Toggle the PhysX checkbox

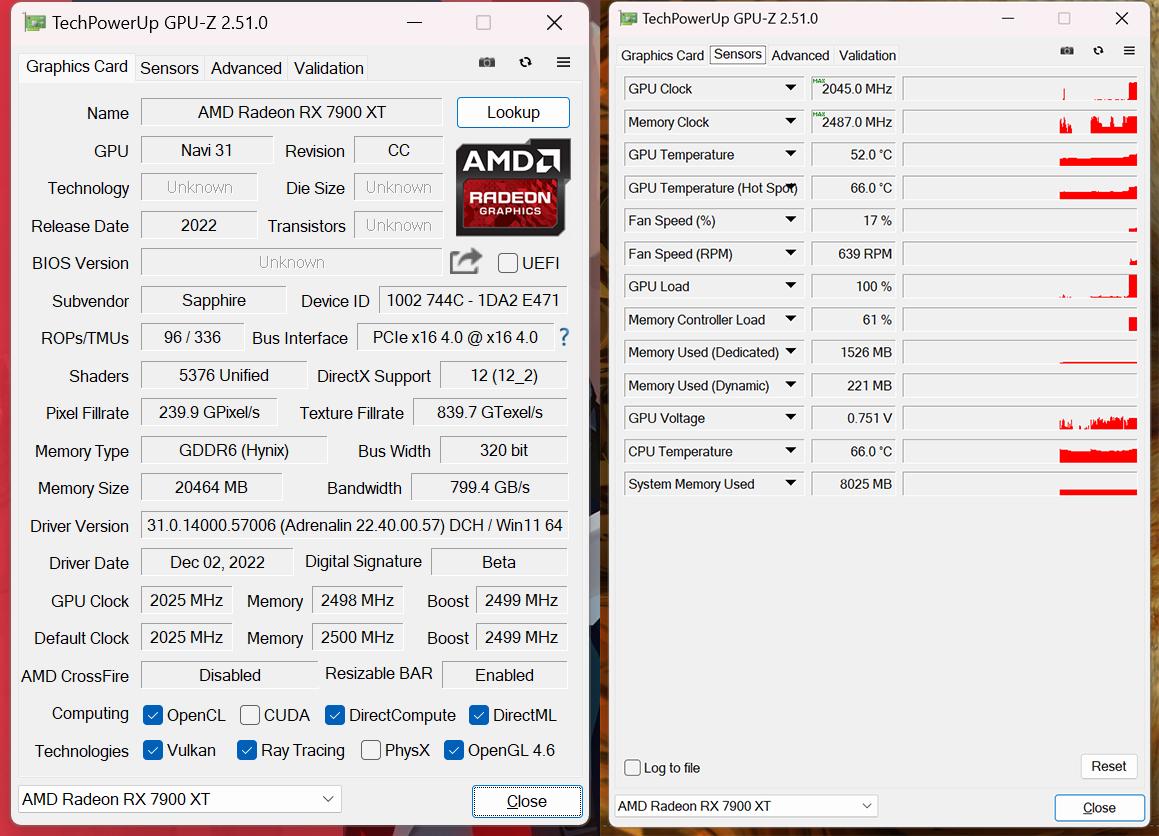coord(371,750)
